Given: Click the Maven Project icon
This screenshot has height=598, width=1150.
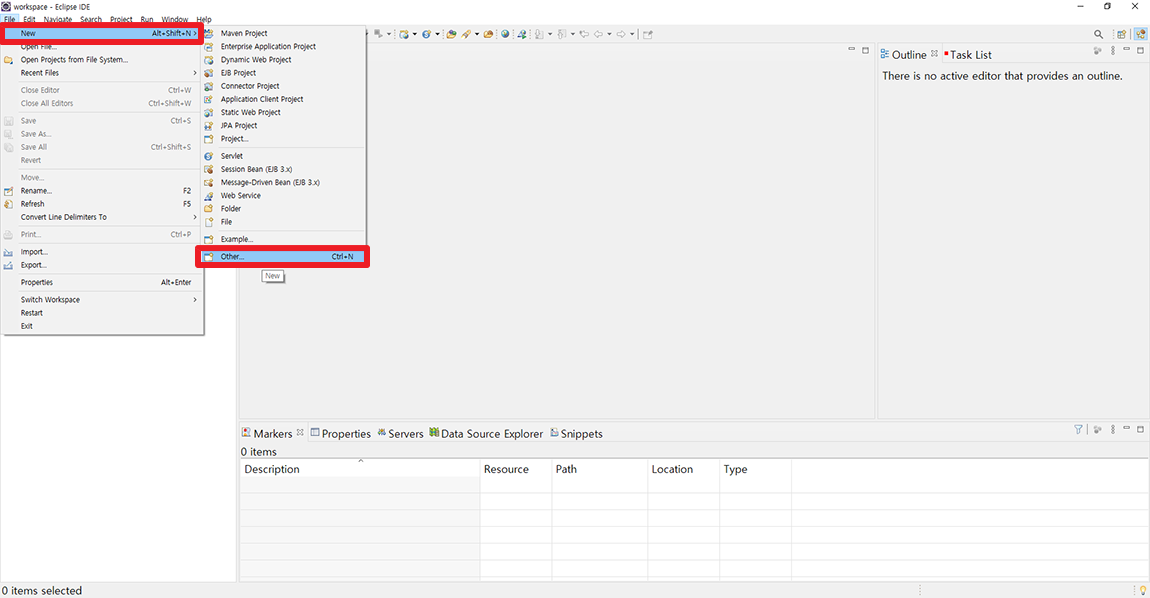Looking at the screenshot, I should [209, 33].
